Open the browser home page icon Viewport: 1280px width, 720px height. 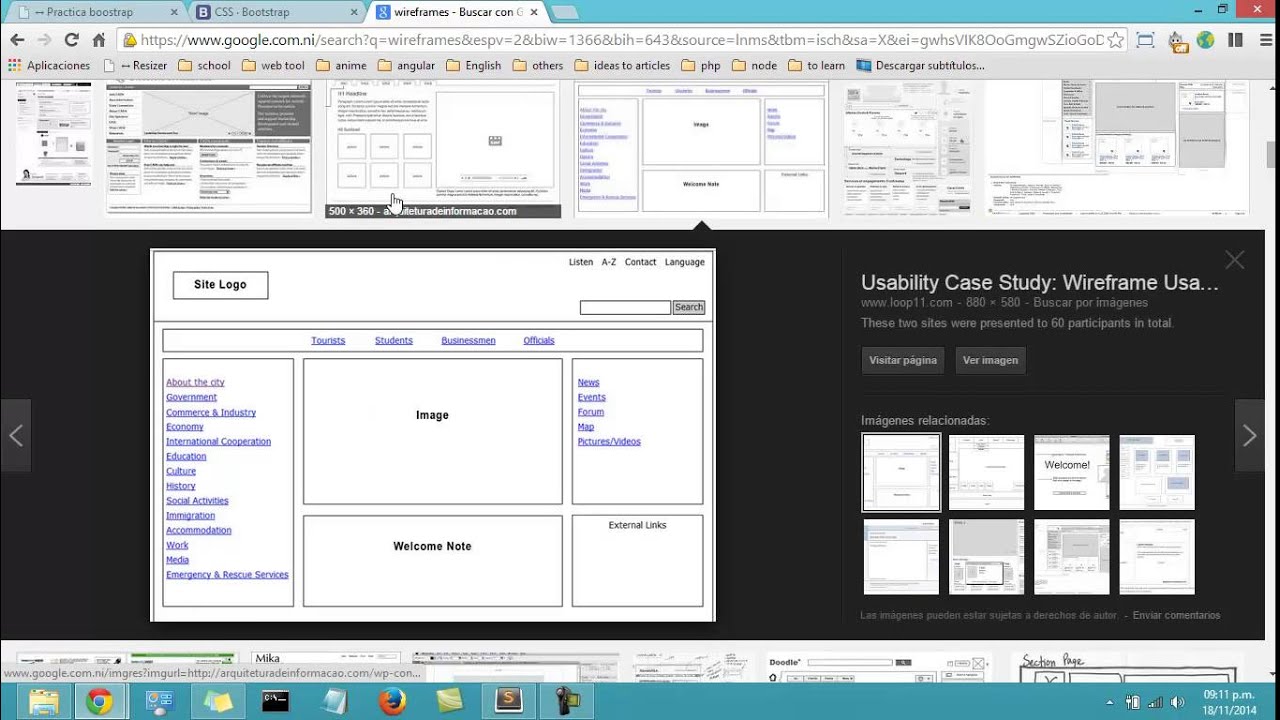pyautogui.click(x=98, y=40)
